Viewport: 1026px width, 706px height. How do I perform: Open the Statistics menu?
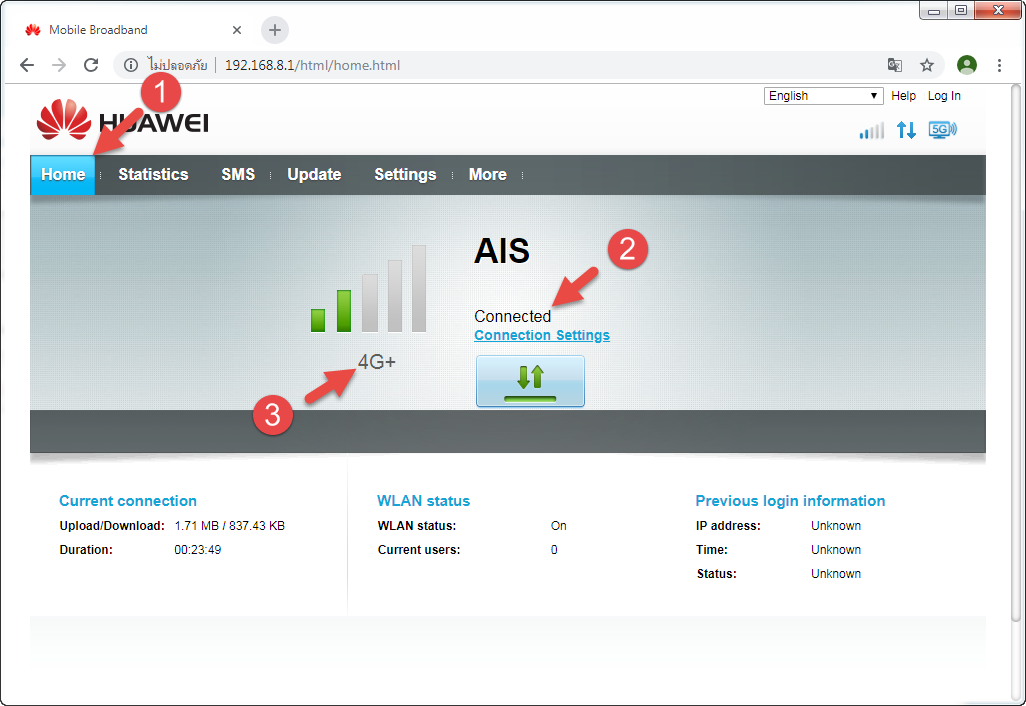pos(153,175)
